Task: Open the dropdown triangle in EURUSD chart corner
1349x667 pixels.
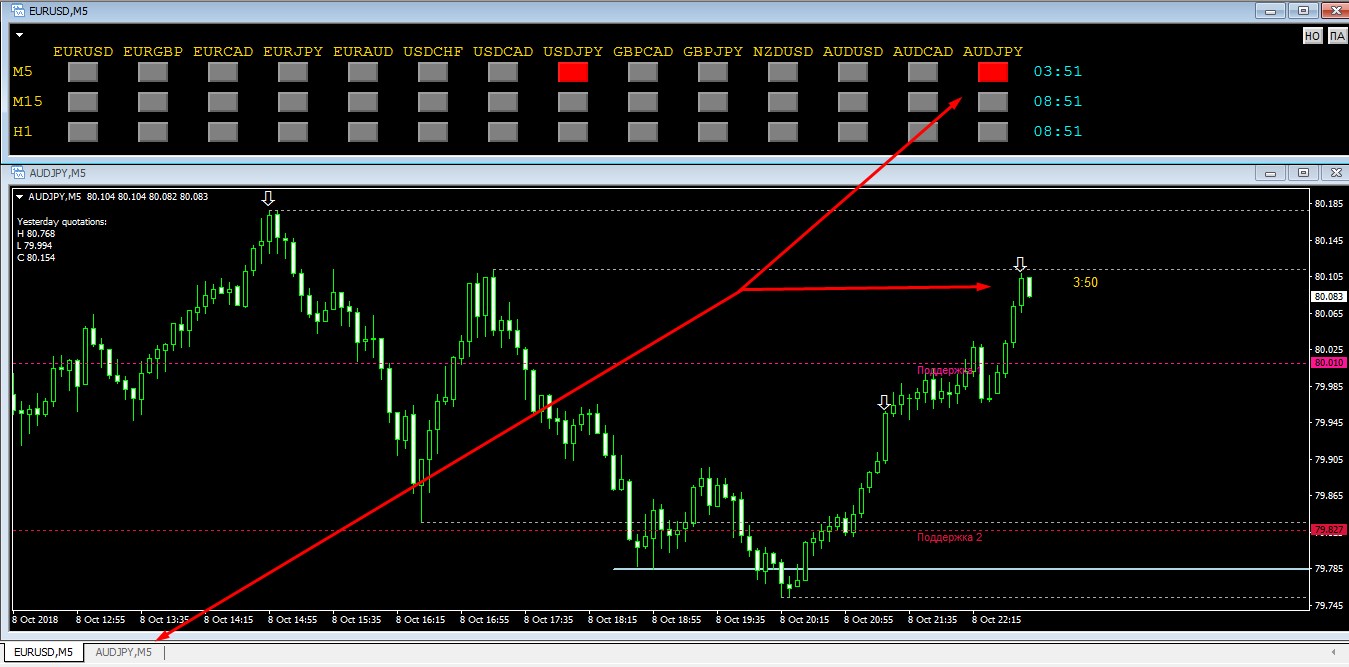Action: [x=19, y=35]
